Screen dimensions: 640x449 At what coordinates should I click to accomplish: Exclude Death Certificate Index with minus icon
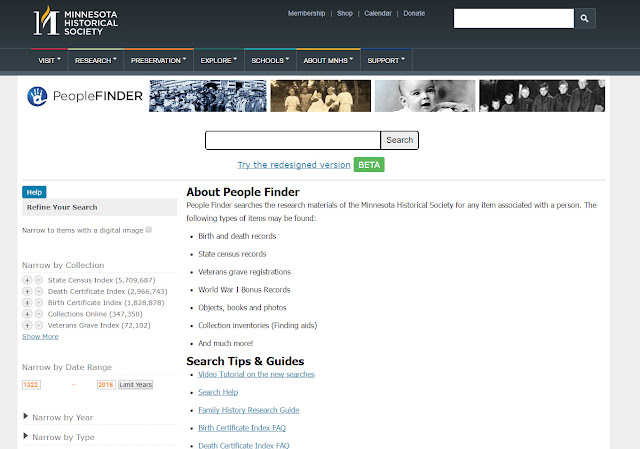39,291
